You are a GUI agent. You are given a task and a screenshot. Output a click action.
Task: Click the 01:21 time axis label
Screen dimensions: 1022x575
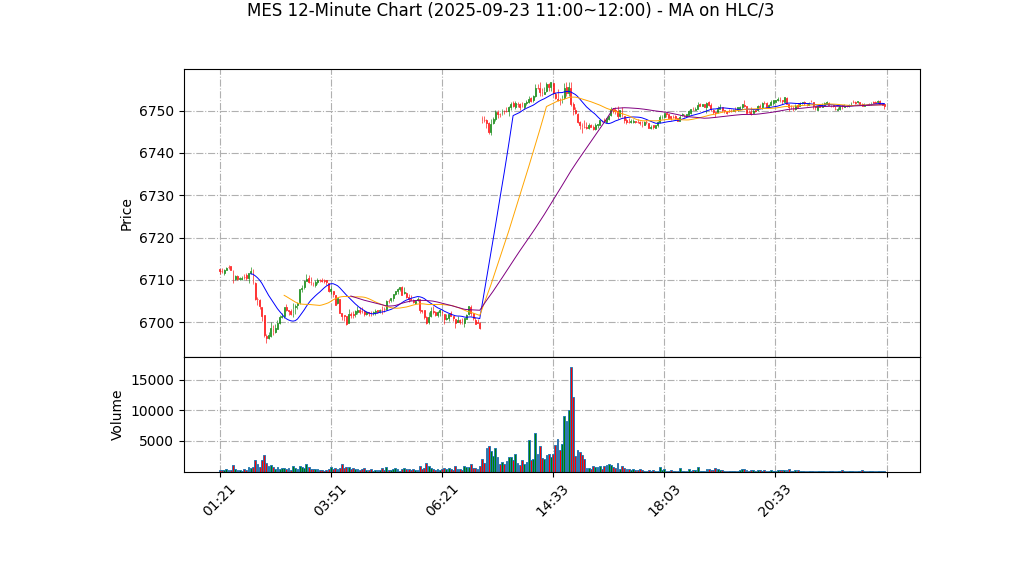[218, 500]
